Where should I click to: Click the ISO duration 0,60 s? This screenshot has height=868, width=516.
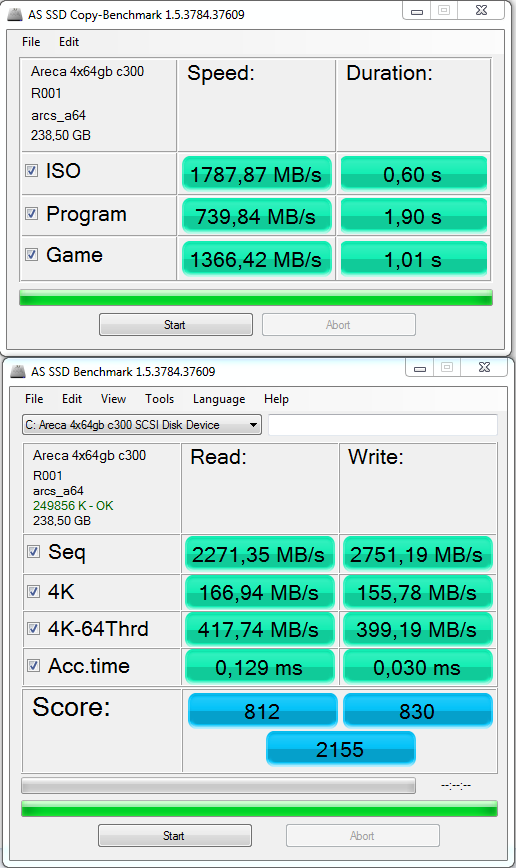point(413,174)
